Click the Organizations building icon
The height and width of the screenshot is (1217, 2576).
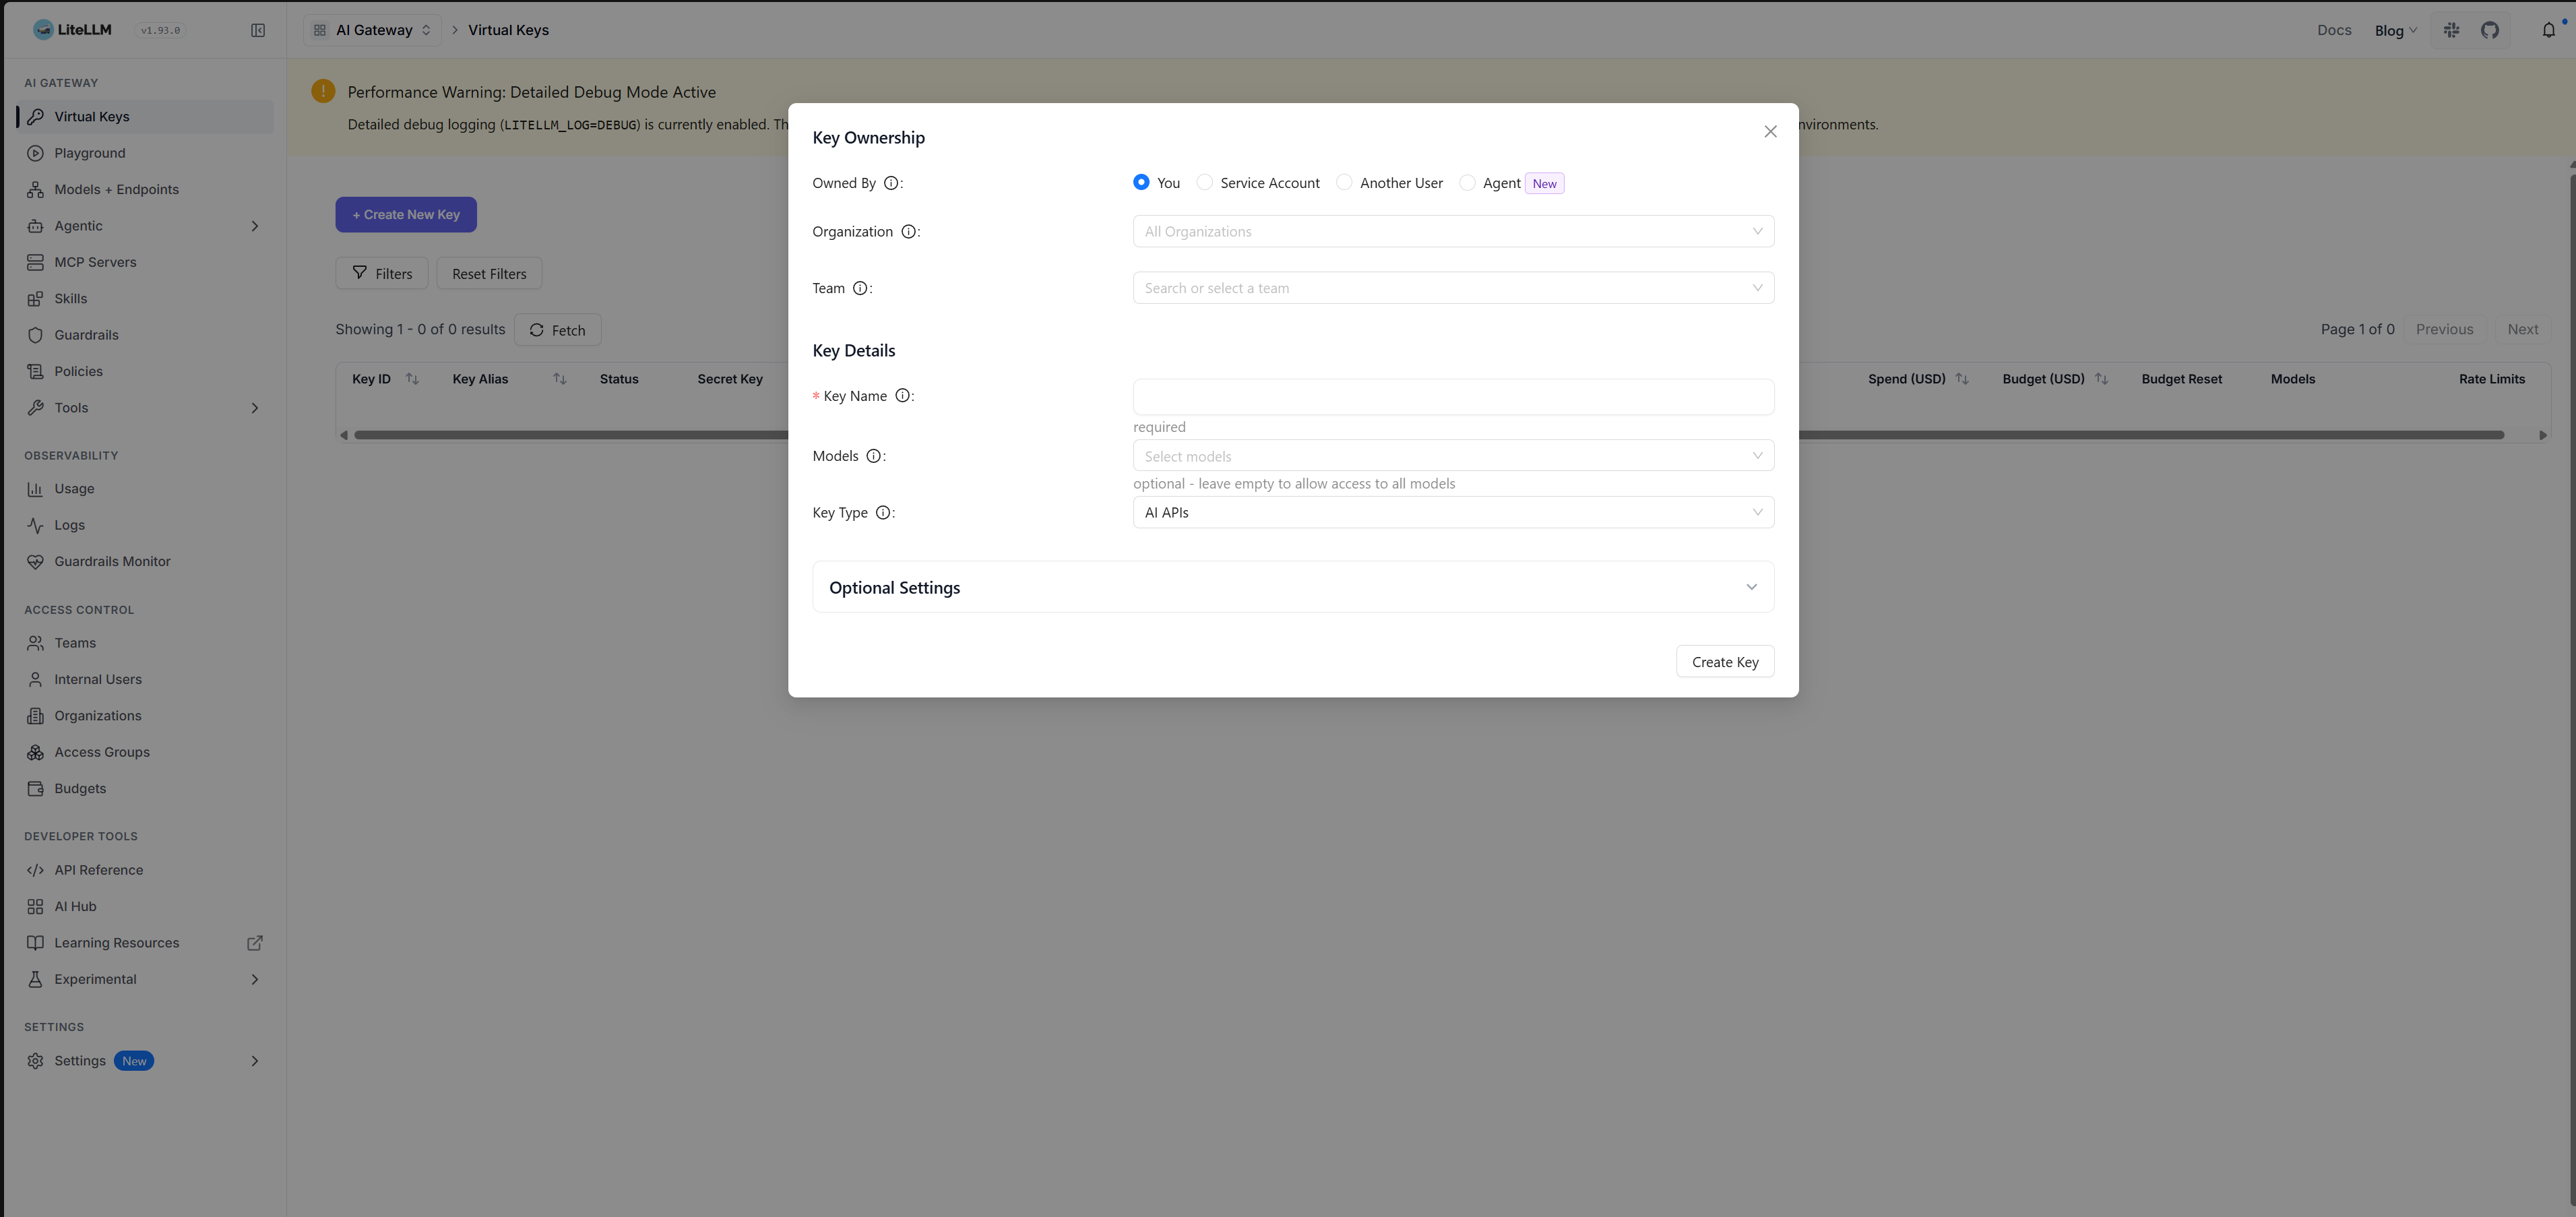(x=35, y=716)
